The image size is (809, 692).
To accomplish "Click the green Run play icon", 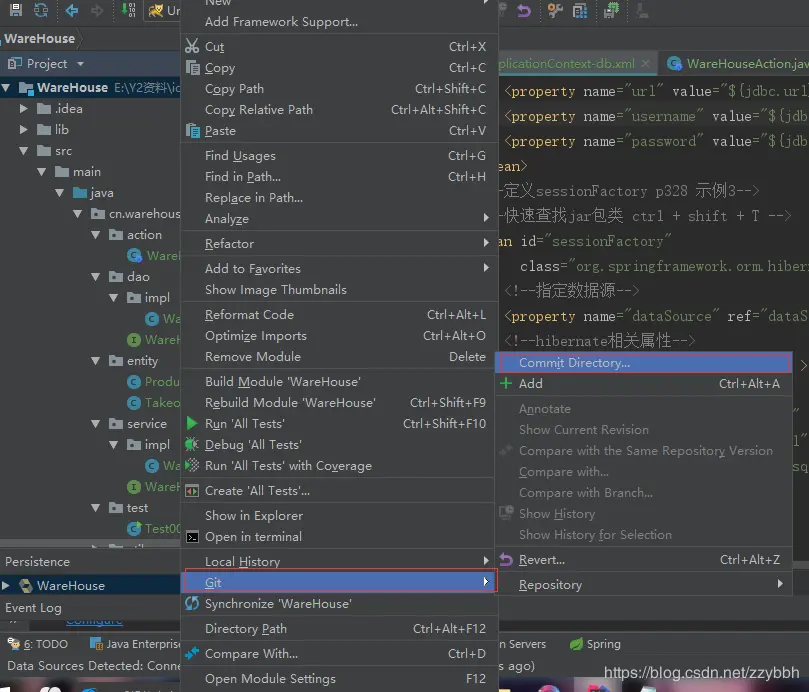I will [192, 423].
